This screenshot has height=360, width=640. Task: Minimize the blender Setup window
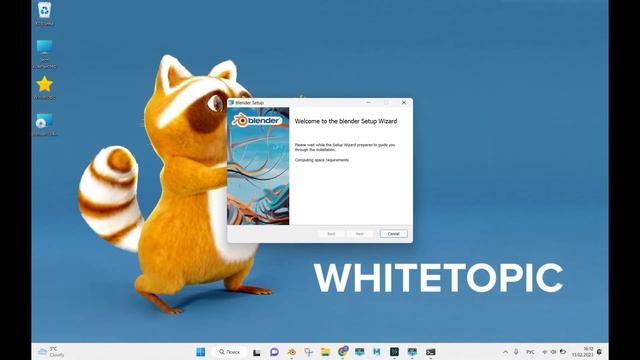[369, 102]
